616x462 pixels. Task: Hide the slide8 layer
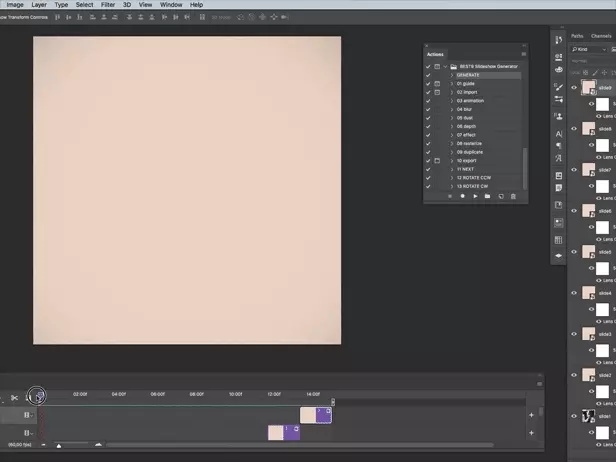point(574,128)
